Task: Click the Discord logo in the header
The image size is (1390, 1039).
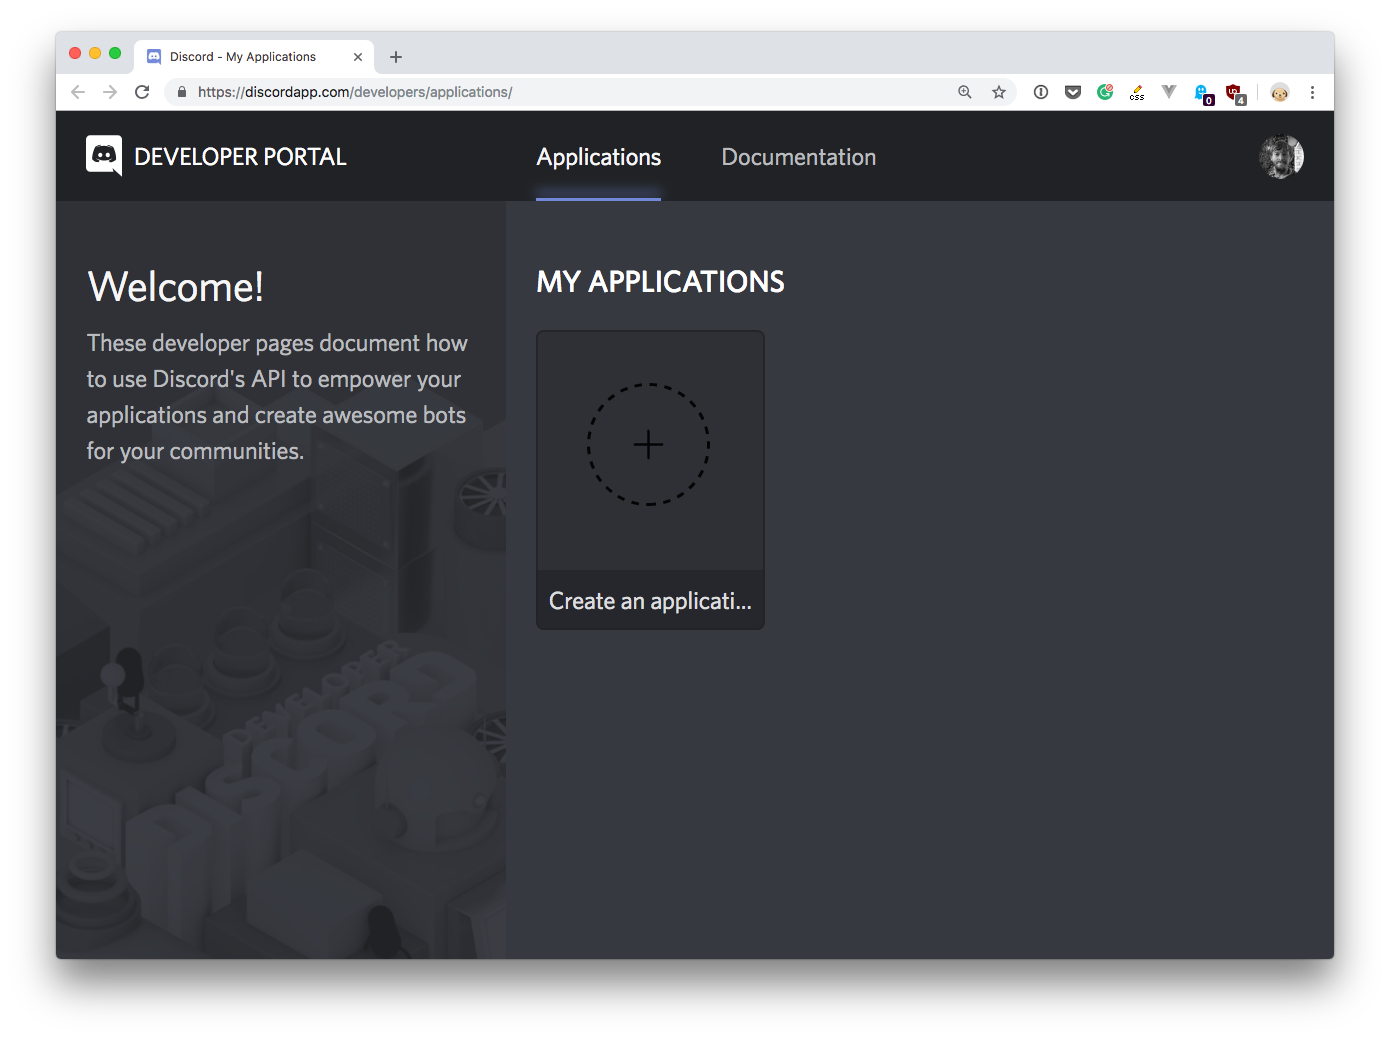Action: pos(104,156)
